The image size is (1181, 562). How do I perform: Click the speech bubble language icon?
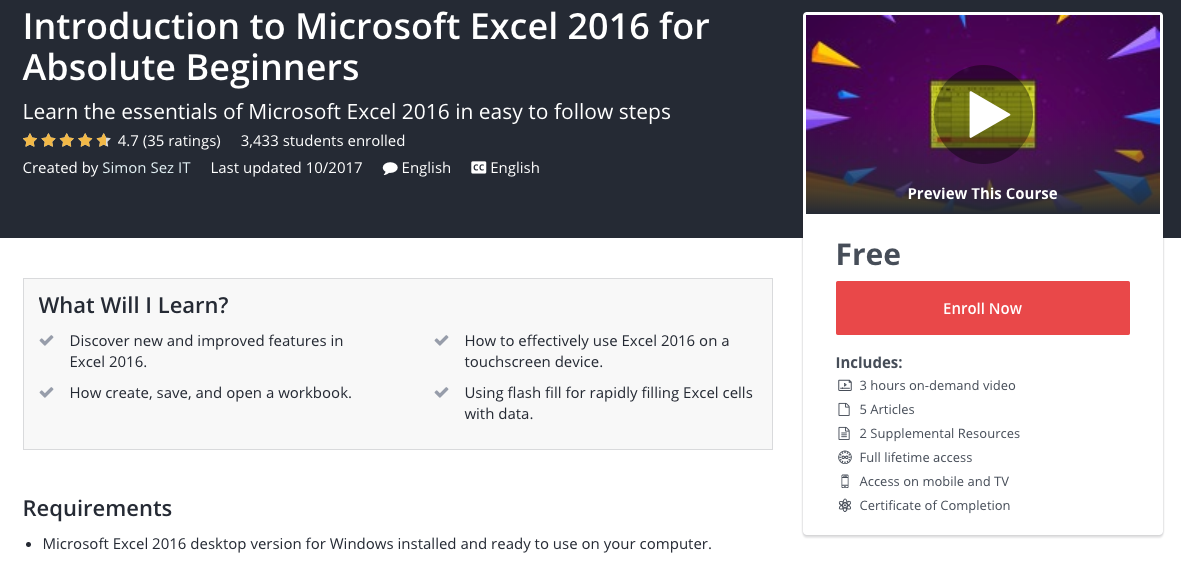[389, 169]
